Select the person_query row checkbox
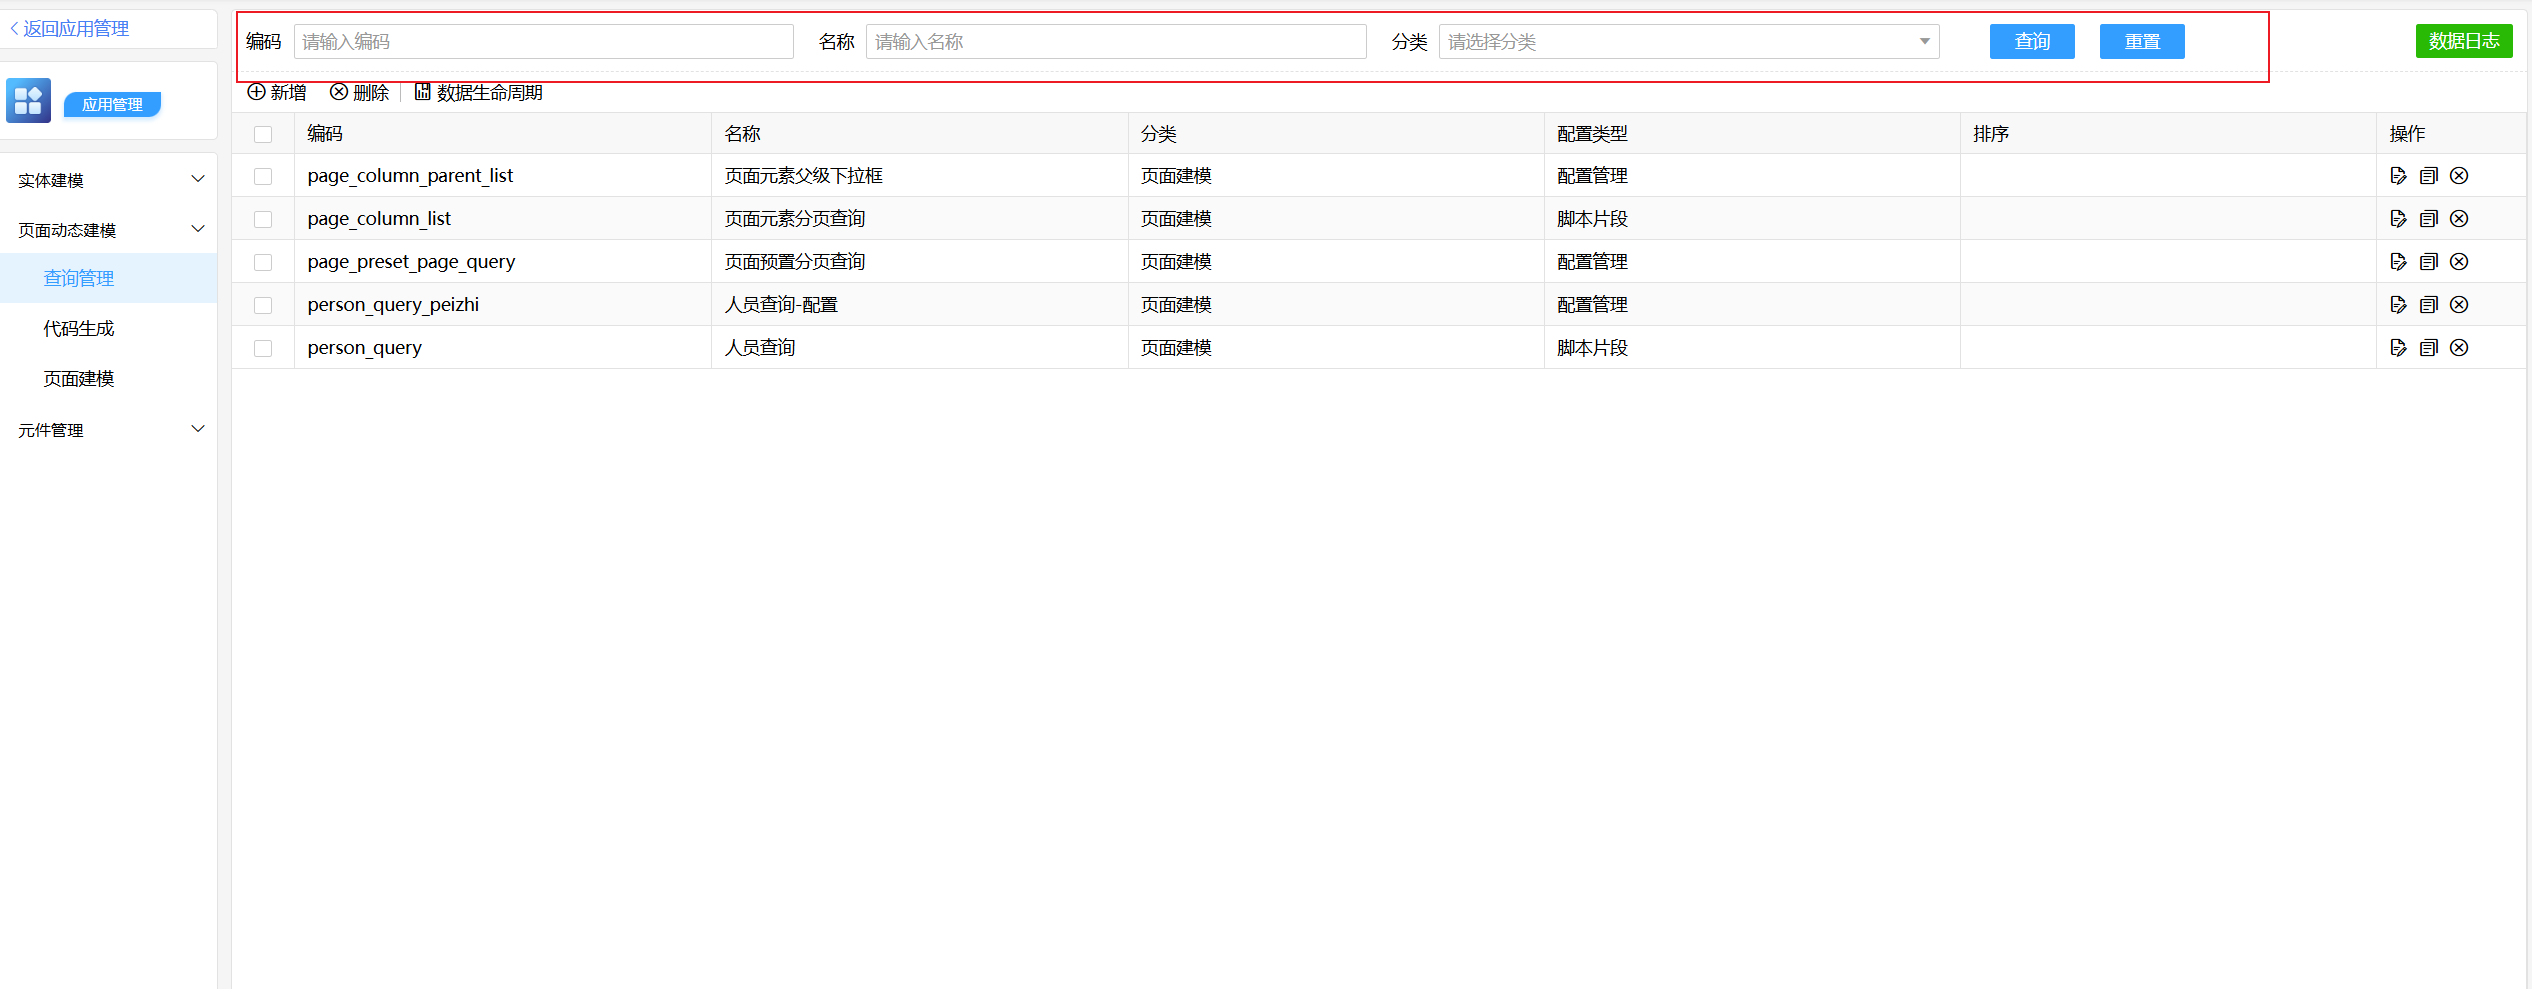The image size is (2532, 989). coord(263,348)
